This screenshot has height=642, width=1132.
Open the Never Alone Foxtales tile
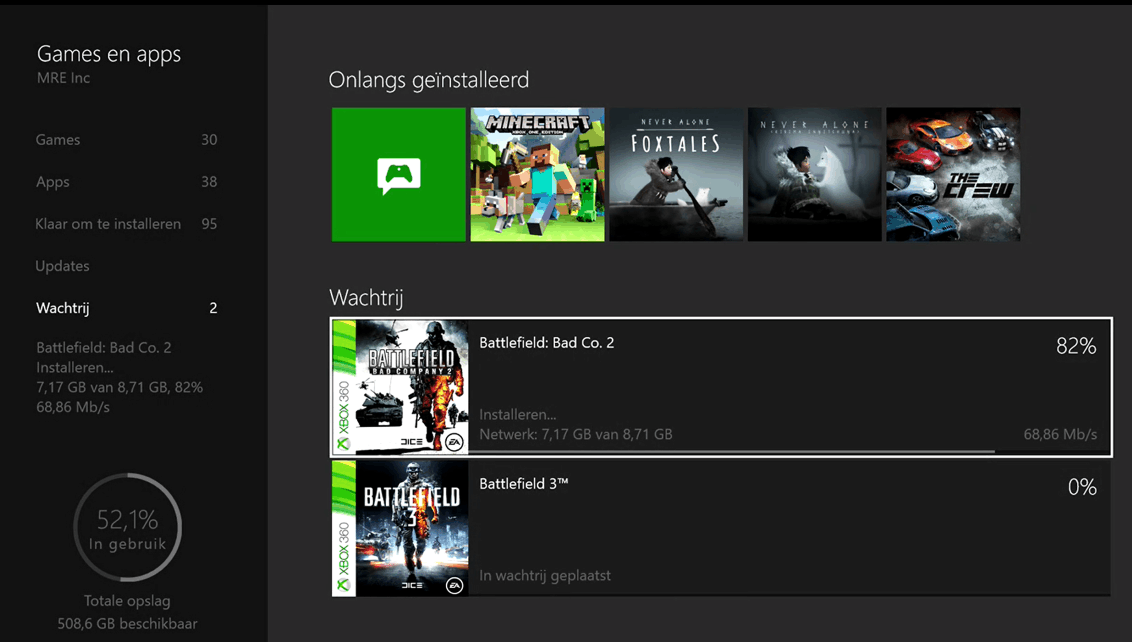click(x=676, y=175)
